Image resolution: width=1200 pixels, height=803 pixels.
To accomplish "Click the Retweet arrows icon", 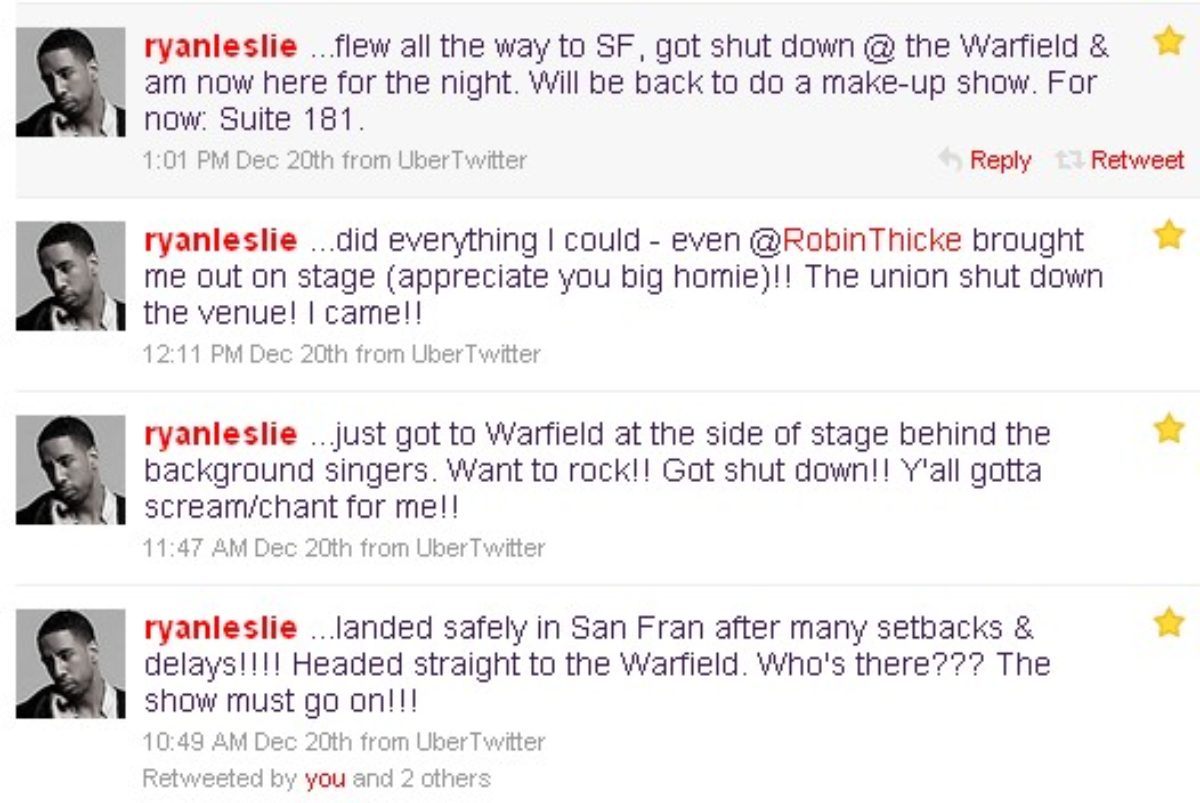I will [1070, 160].
